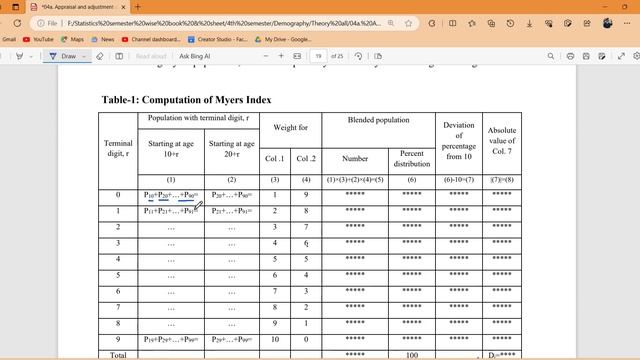Open Browser essentials heart icon
The width and height of the screenshot is (640, 360).
tap(549, 23)
